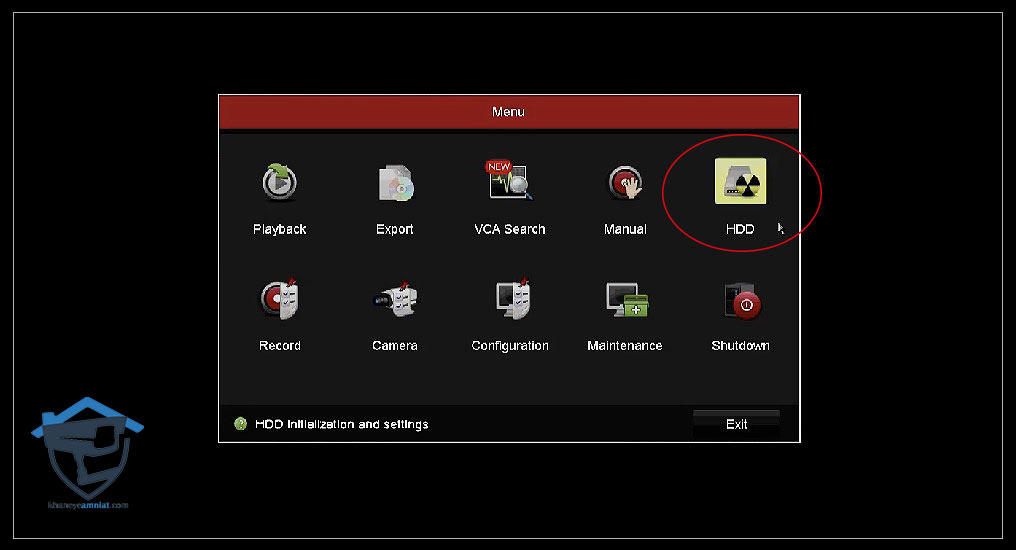This screenshot has width=1016, height=550.
Task: Choose the 'Configuration' text label
Action: pos(510,346)
